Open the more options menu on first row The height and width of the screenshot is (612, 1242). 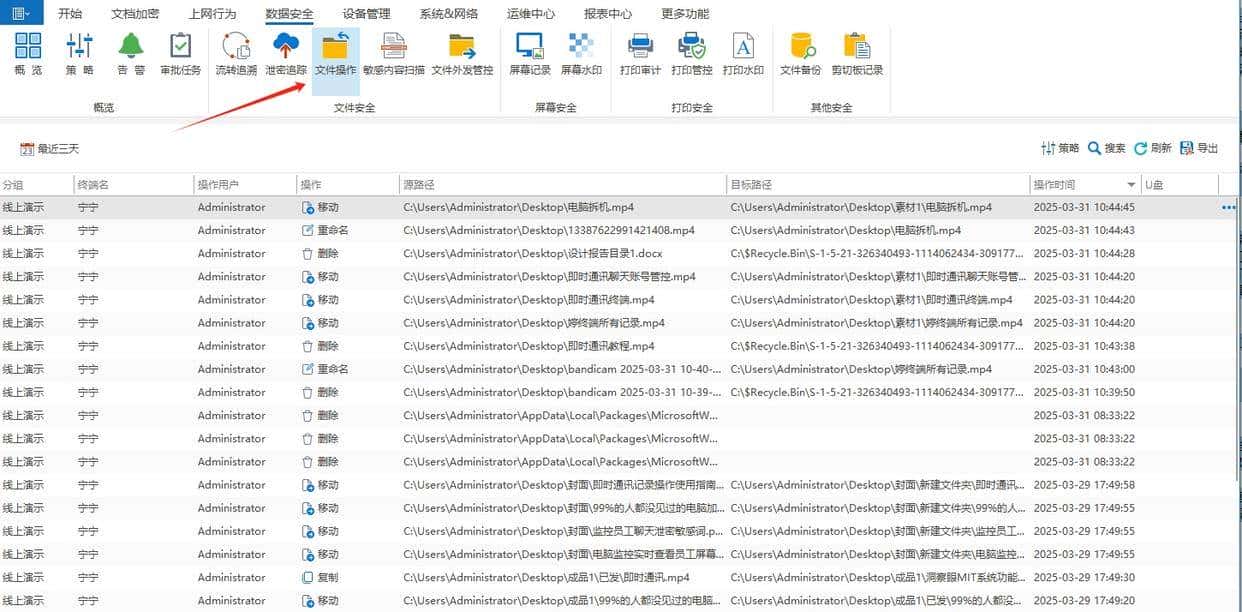pyautogui.click(x=1228, y=207)
